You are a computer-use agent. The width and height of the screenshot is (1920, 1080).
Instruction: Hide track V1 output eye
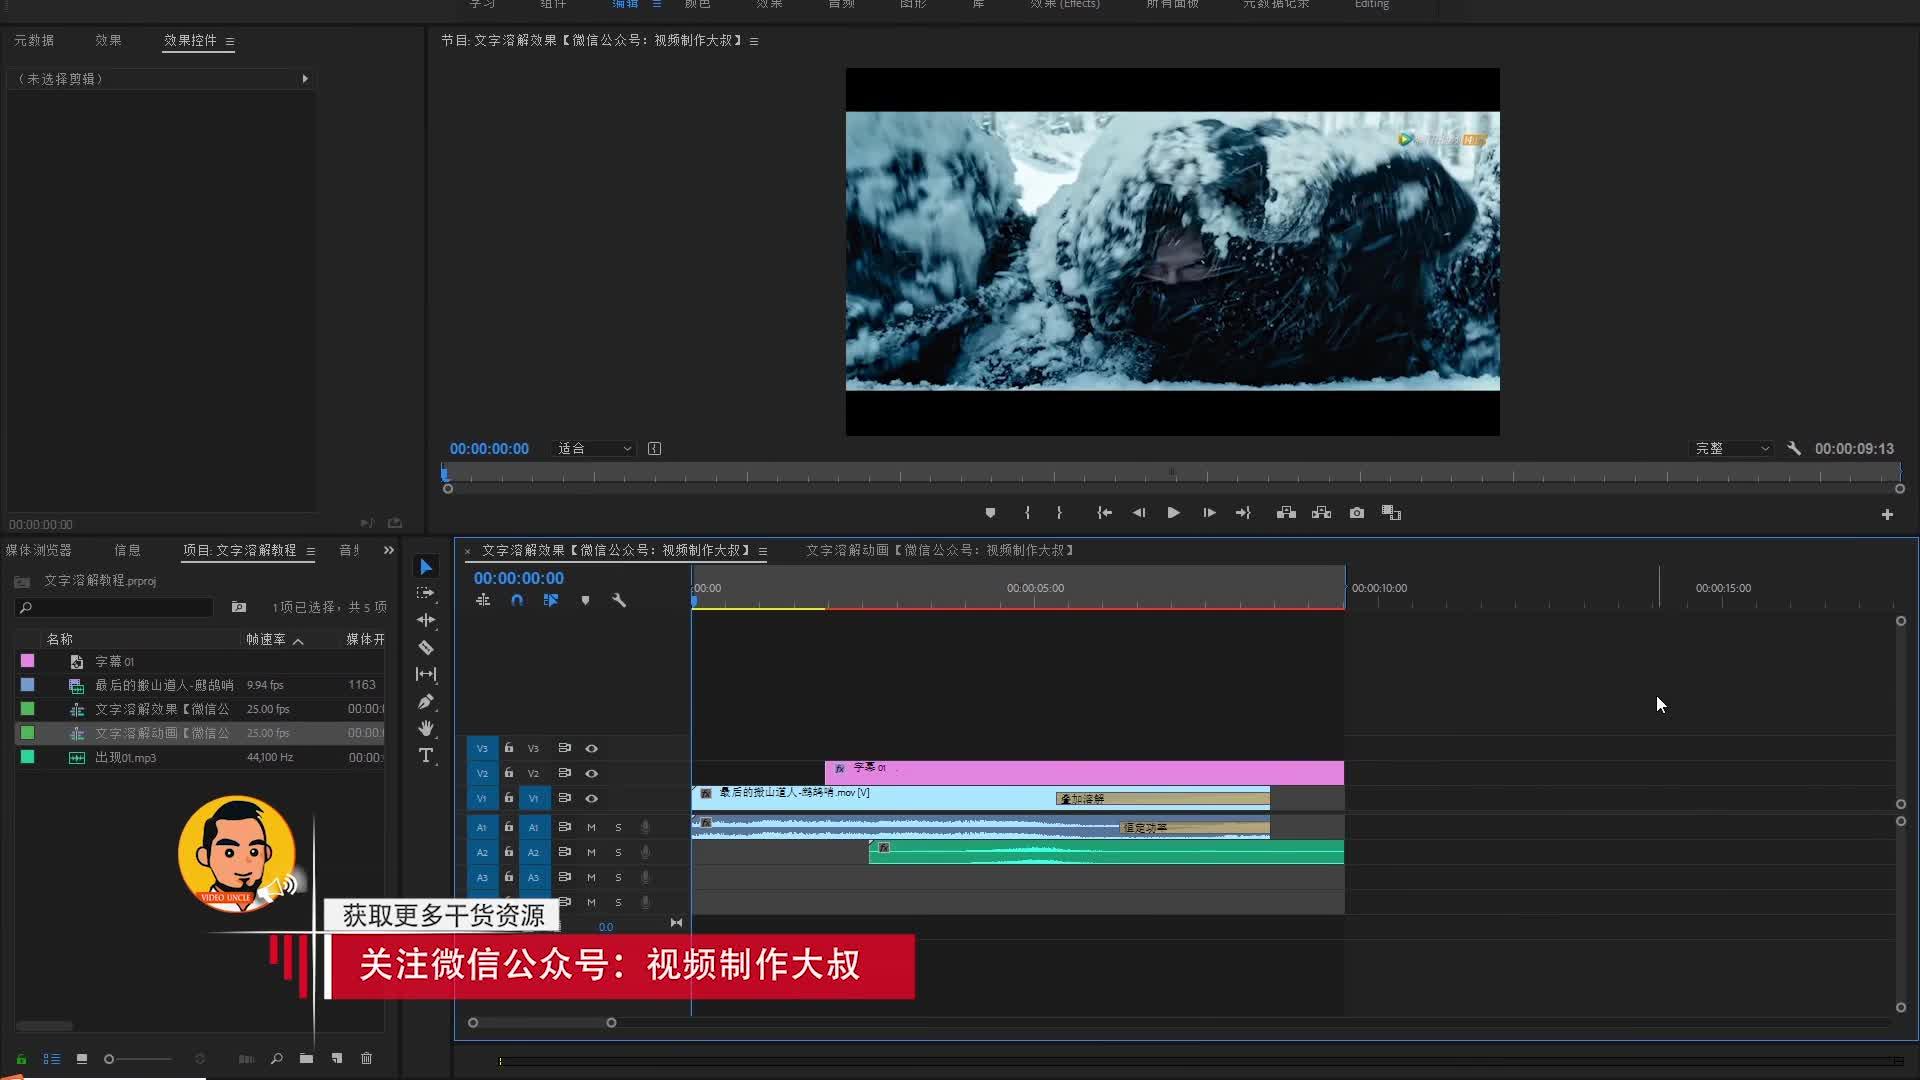pos(591,798)
